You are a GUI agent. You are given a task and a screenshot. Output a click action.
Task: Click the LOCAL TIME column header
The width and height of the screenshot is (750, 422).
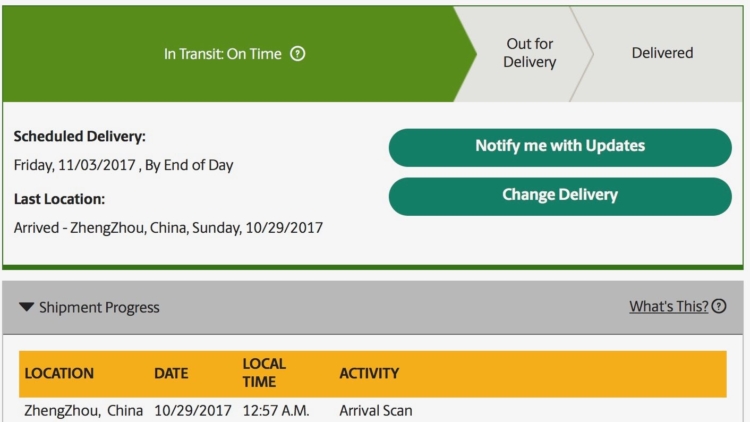click(x=264, y=373)
